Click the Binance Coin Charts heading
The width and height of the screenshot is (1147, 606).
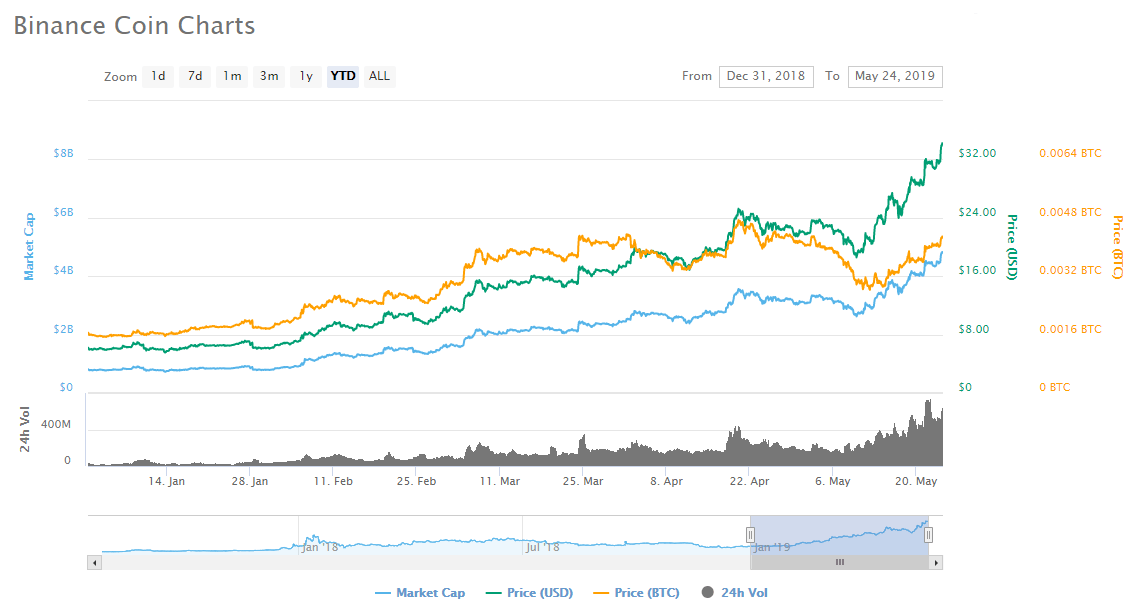tap(133, 25)
